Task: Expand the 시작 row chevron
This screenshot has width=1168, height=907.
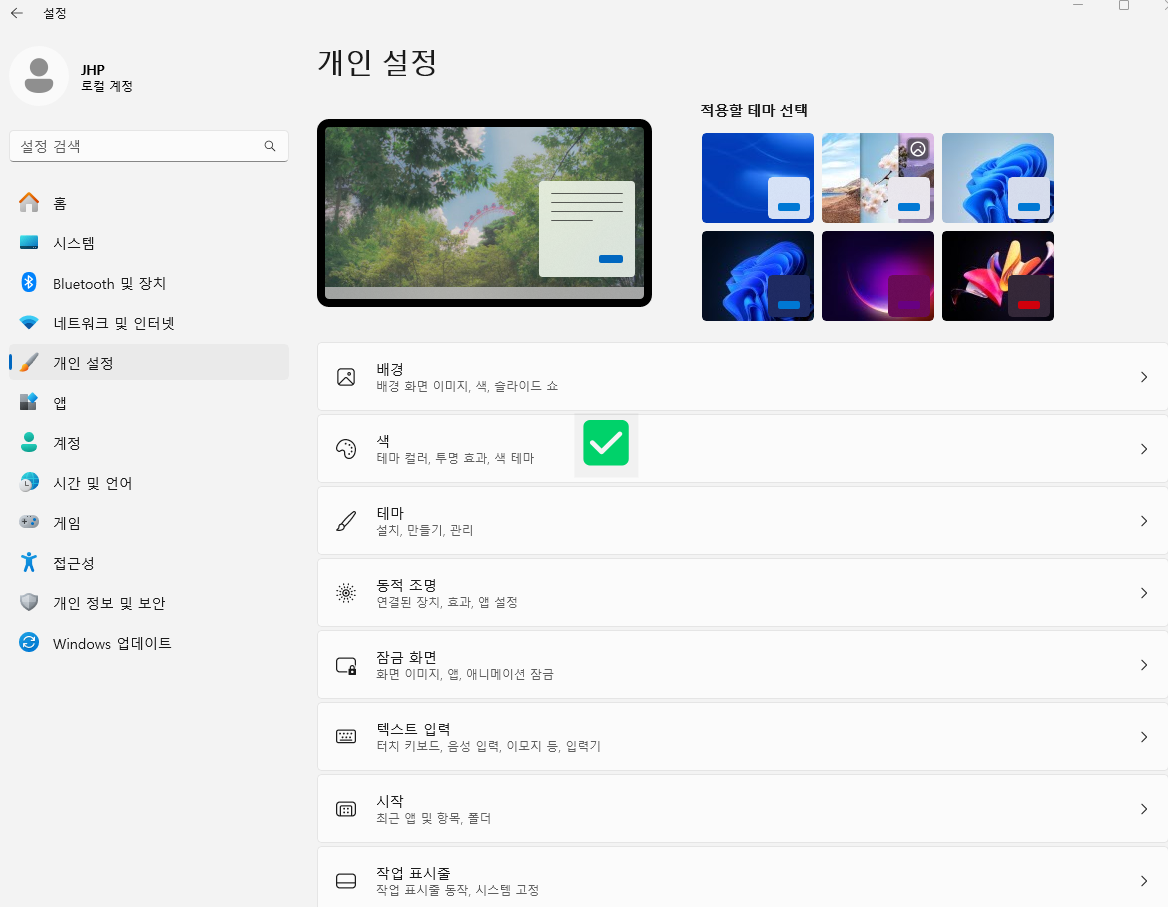Action: [1143, 809]
